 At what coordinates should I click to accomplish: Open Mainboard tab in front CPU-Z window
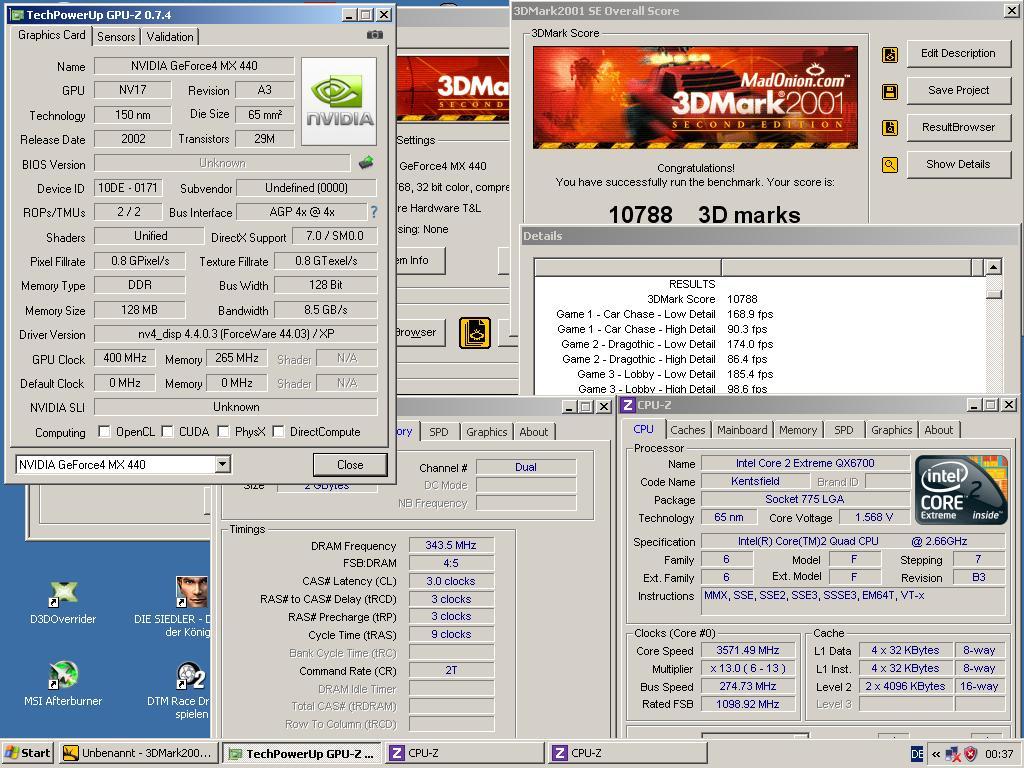[x=742, y=430]
